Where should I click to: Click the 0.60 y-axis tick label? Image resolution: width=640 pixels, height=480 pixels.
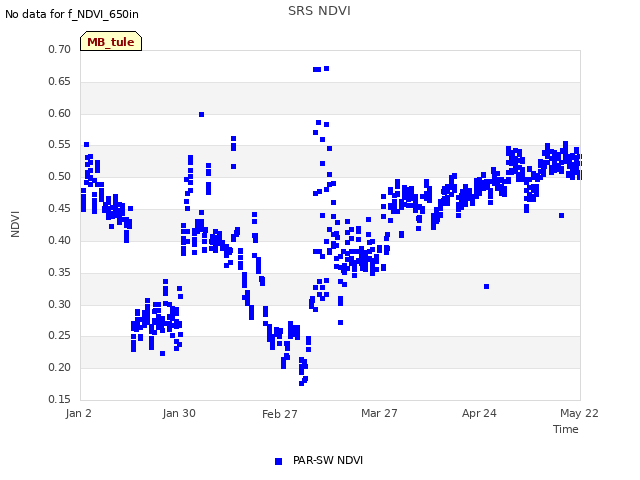[60, 113]
